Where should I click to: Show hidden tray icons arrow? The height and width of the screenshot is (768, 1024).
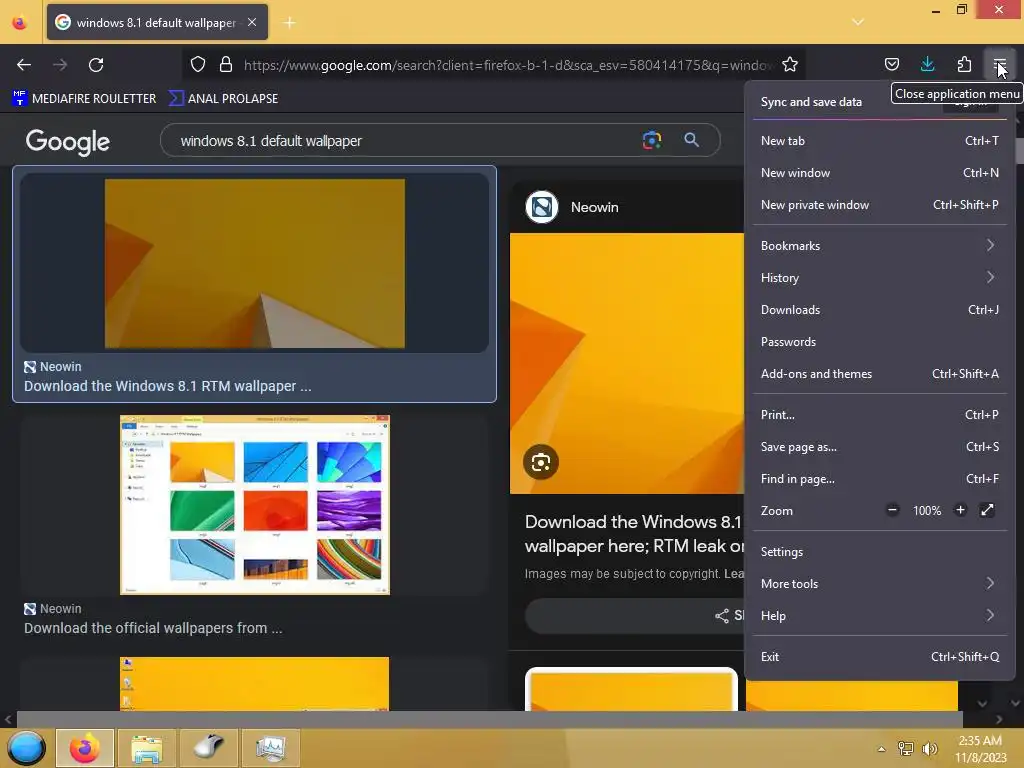pos(881,749)
